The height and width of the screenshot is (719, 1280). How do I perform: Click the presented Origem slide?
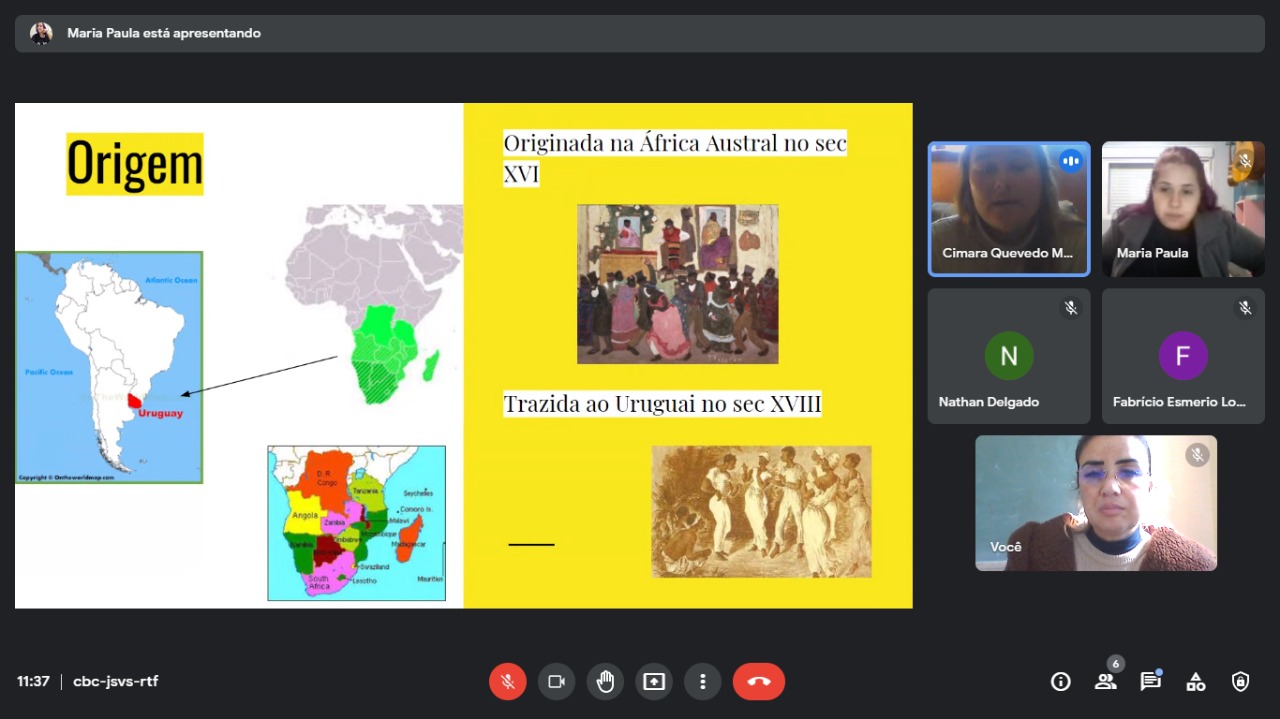[463, 355]
